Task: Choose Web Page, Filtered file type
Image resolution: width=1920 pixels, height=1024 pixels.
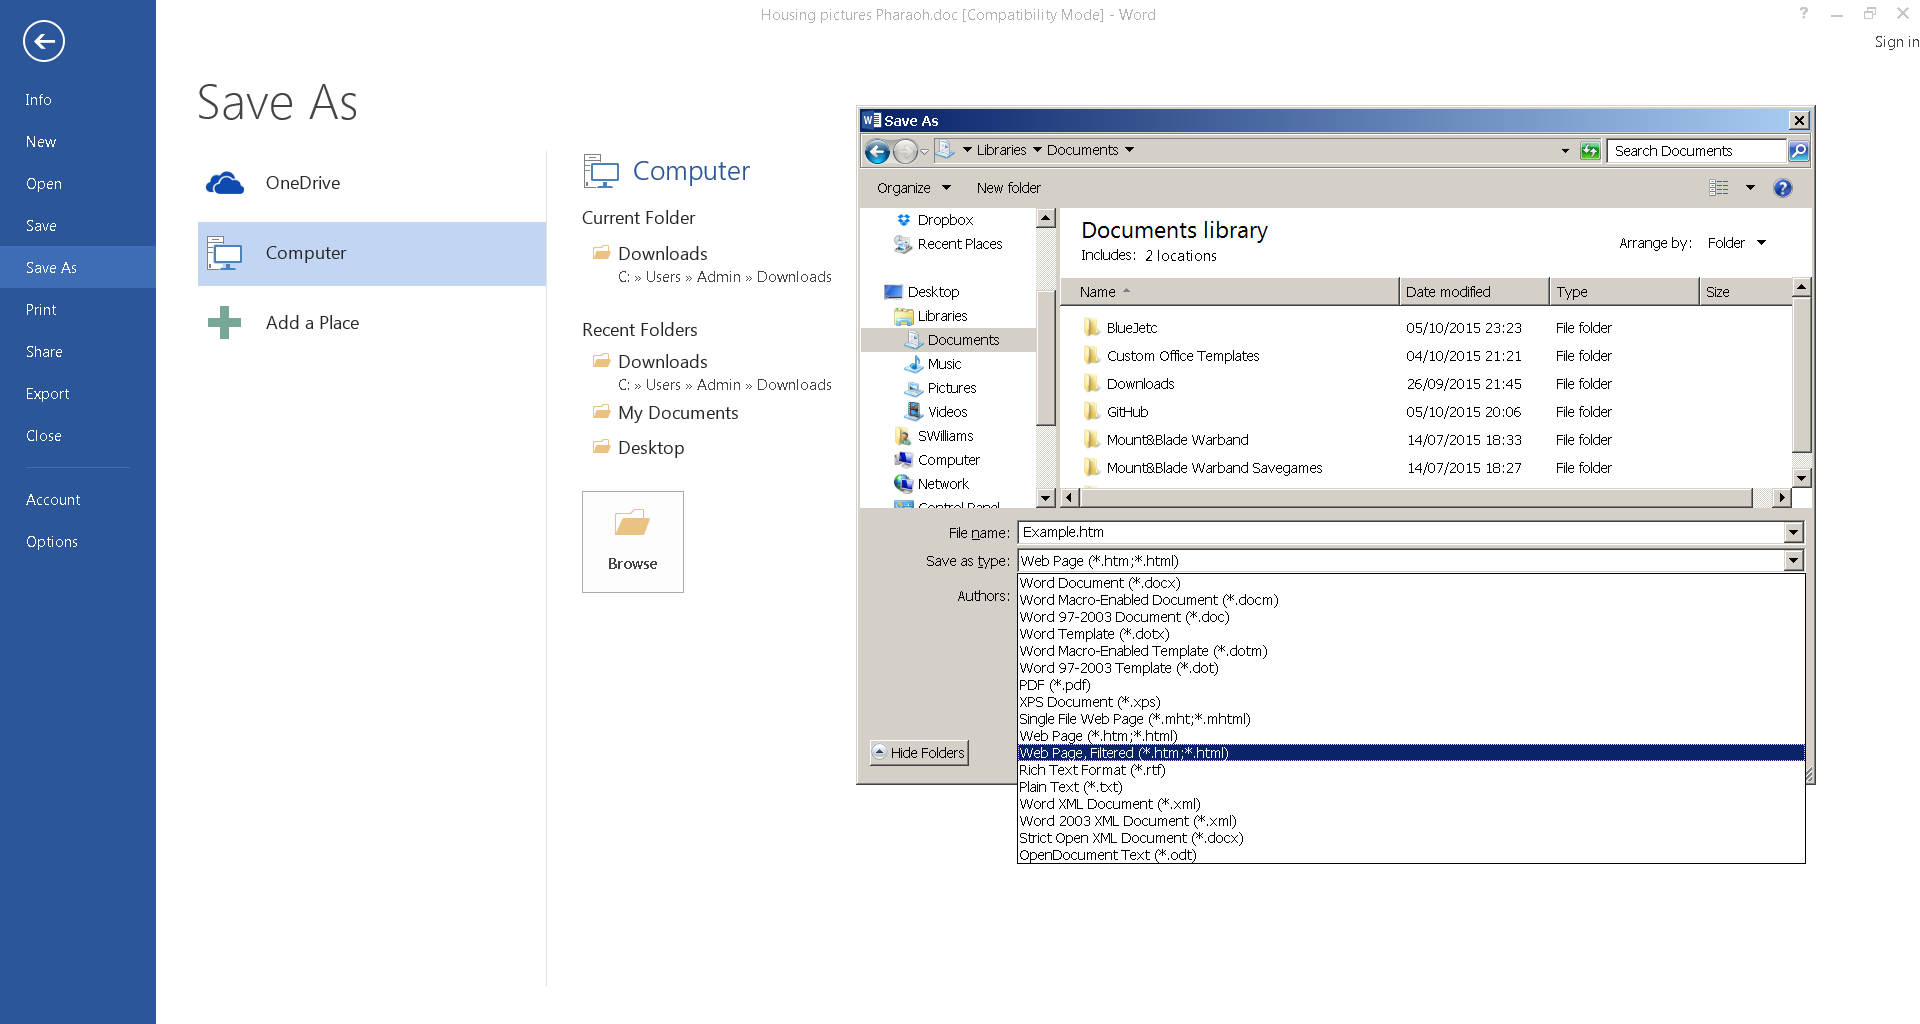Action: (x=1411, y=753)
